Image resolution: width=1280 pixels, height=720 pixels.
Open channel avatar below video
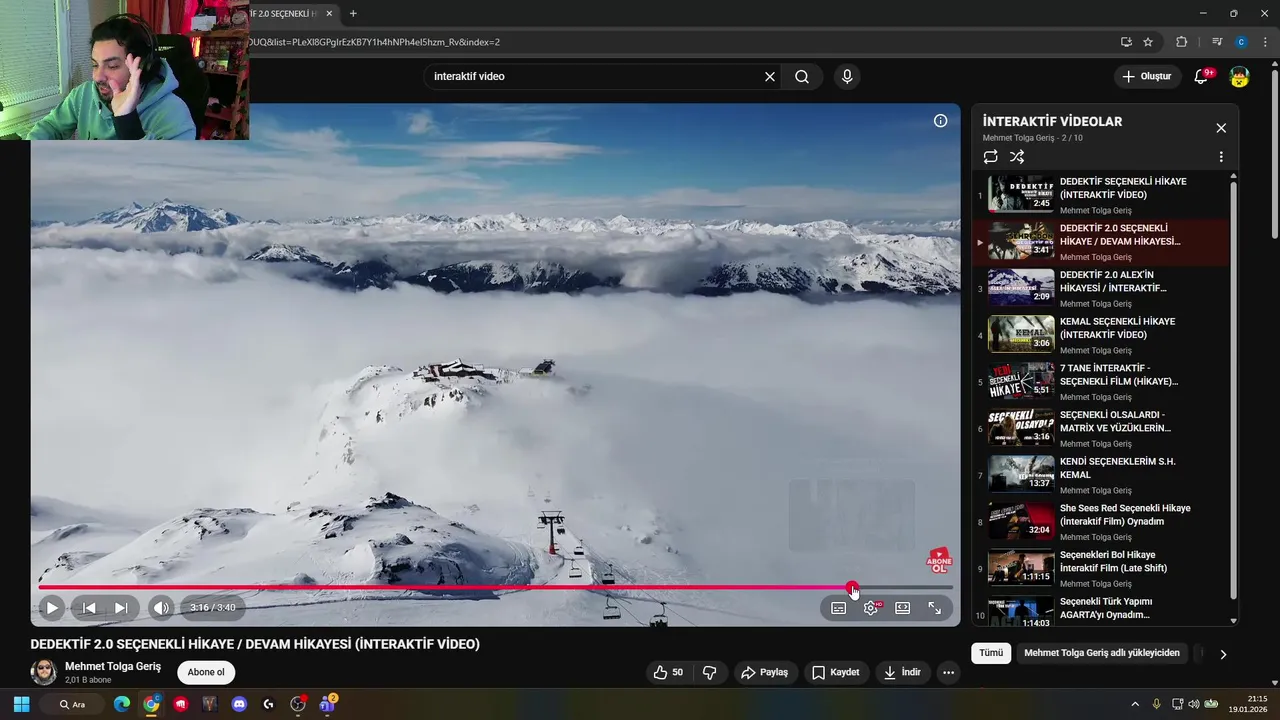tap(44, 672)
